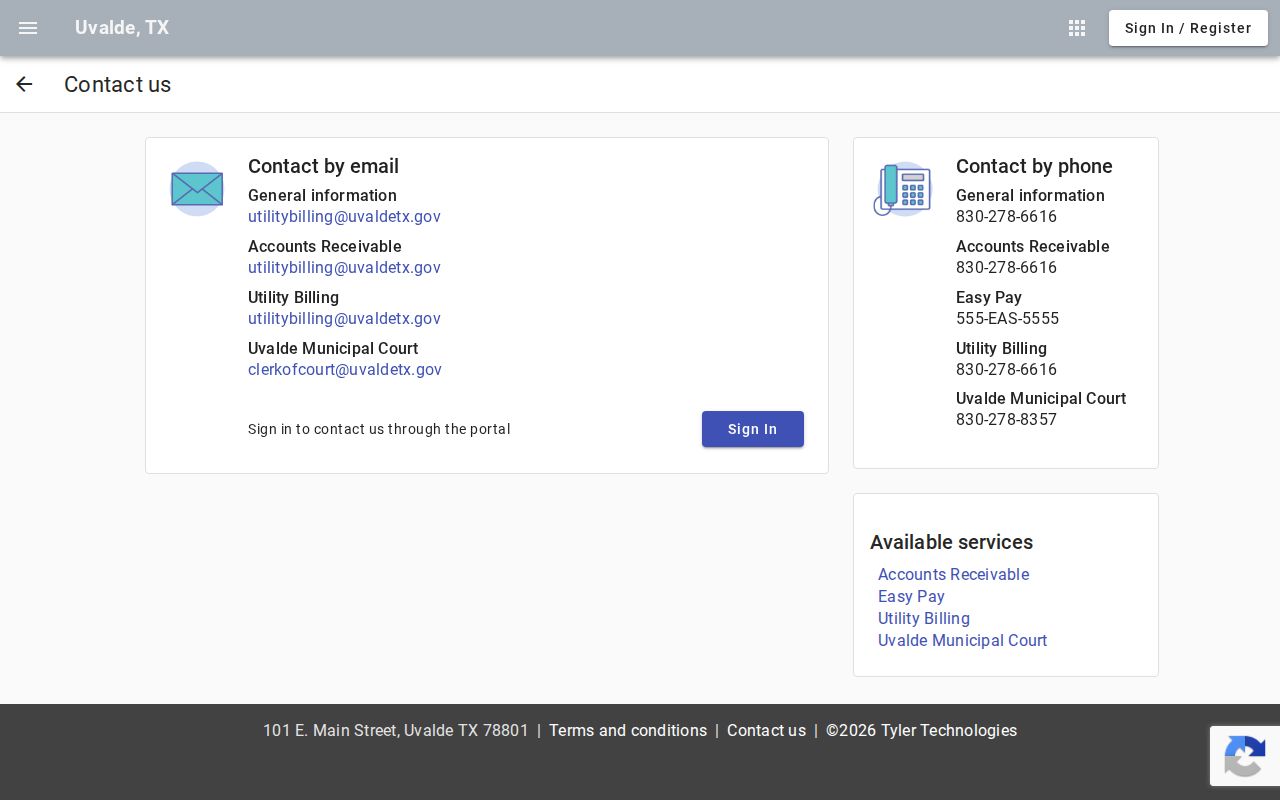Email Accounts Receivable utilitybilling address
Screen dimensions: 1280x800
[x=344, y=268]
